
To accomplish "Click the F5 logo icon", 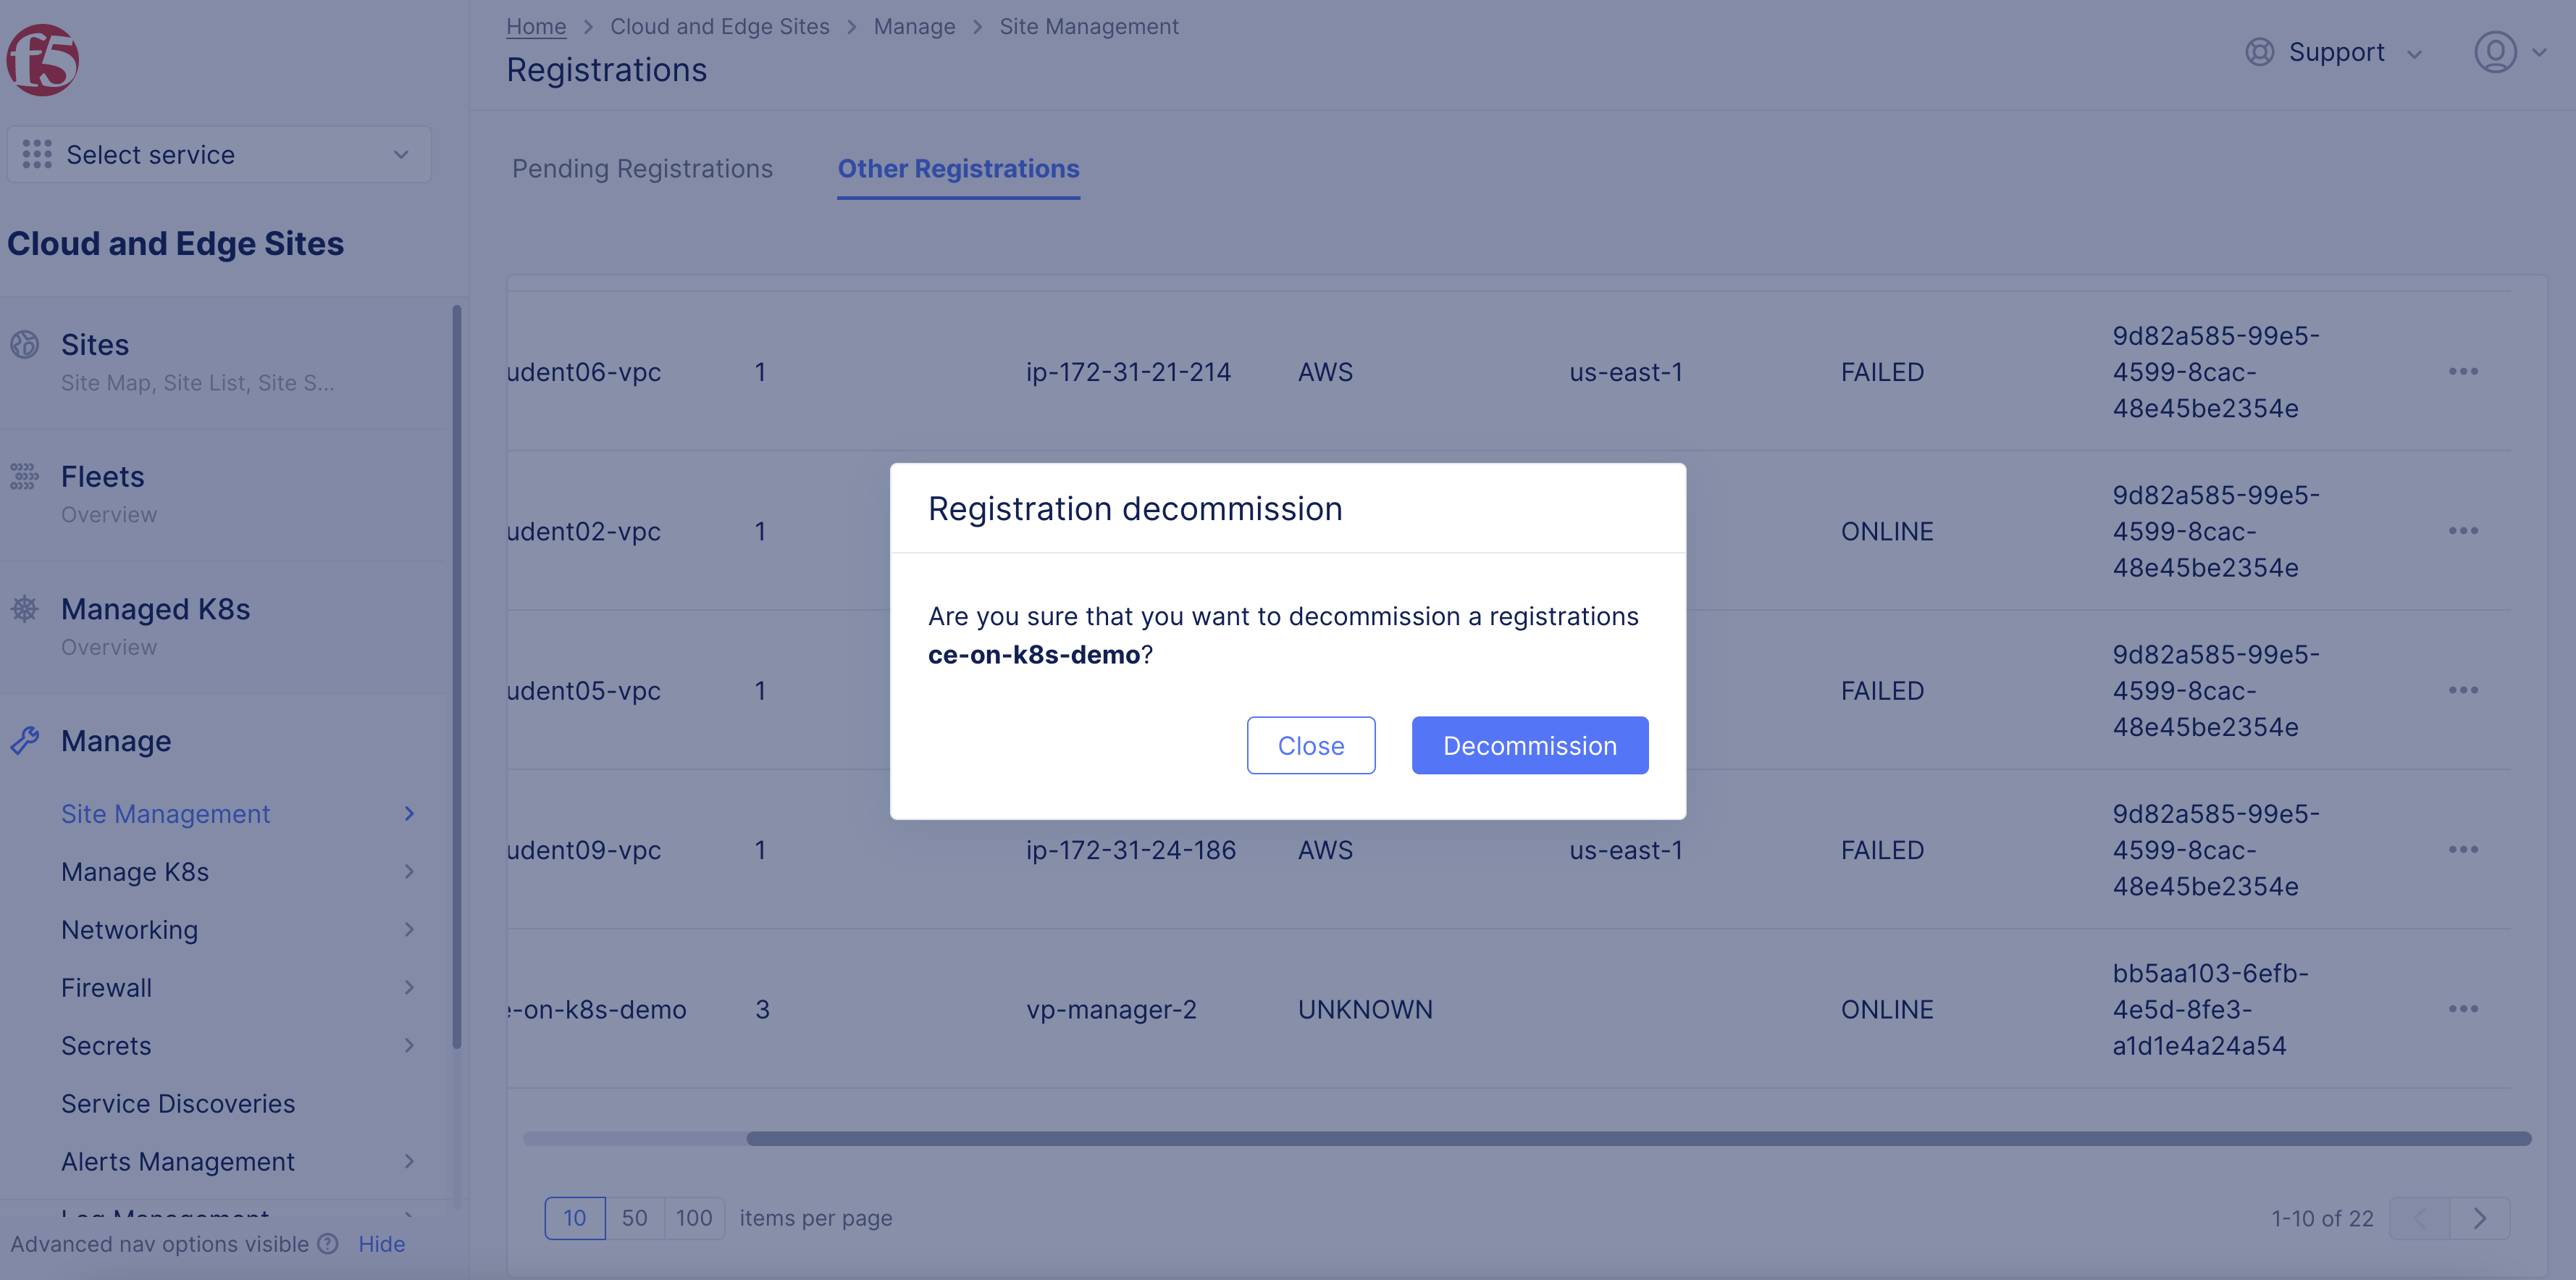I will pos(43,60).
